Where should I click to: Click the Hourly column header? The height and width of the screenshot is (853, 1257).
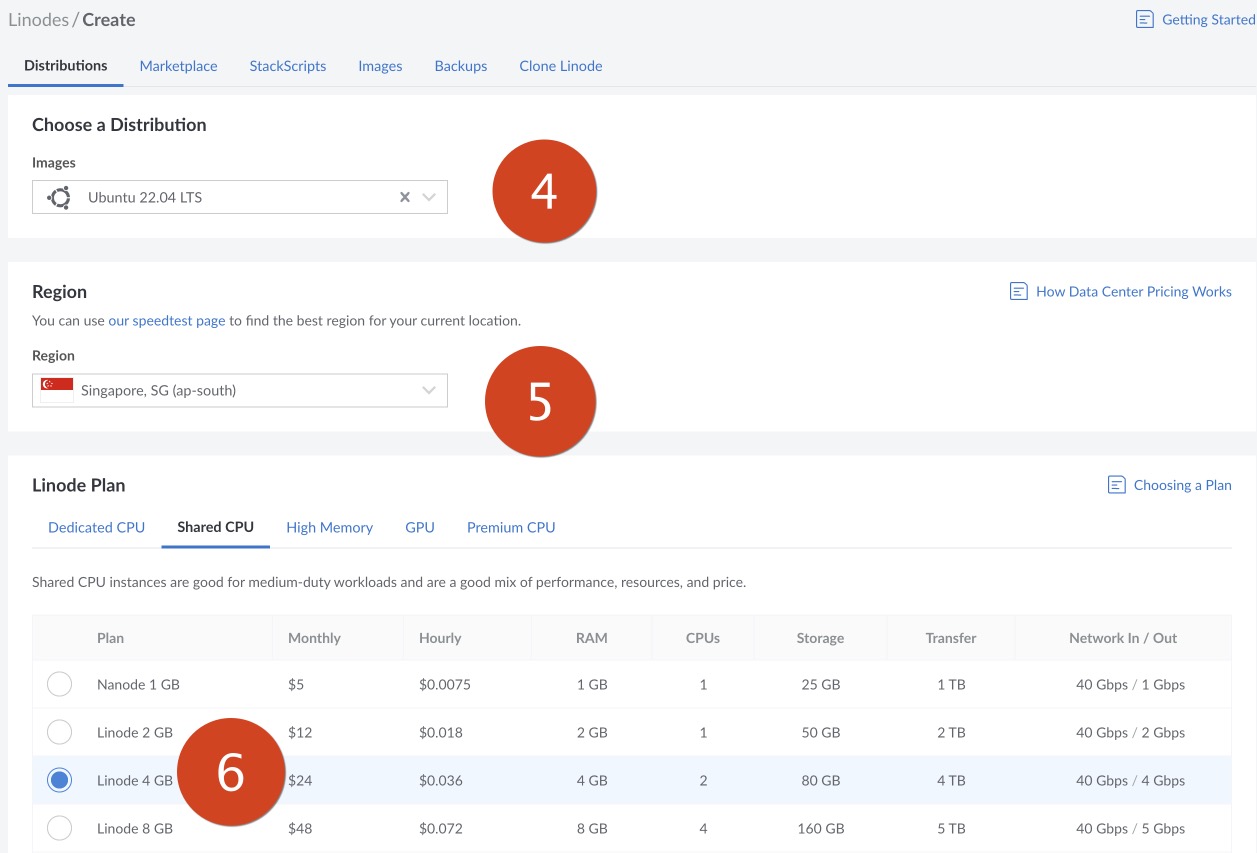pos(440,638)
